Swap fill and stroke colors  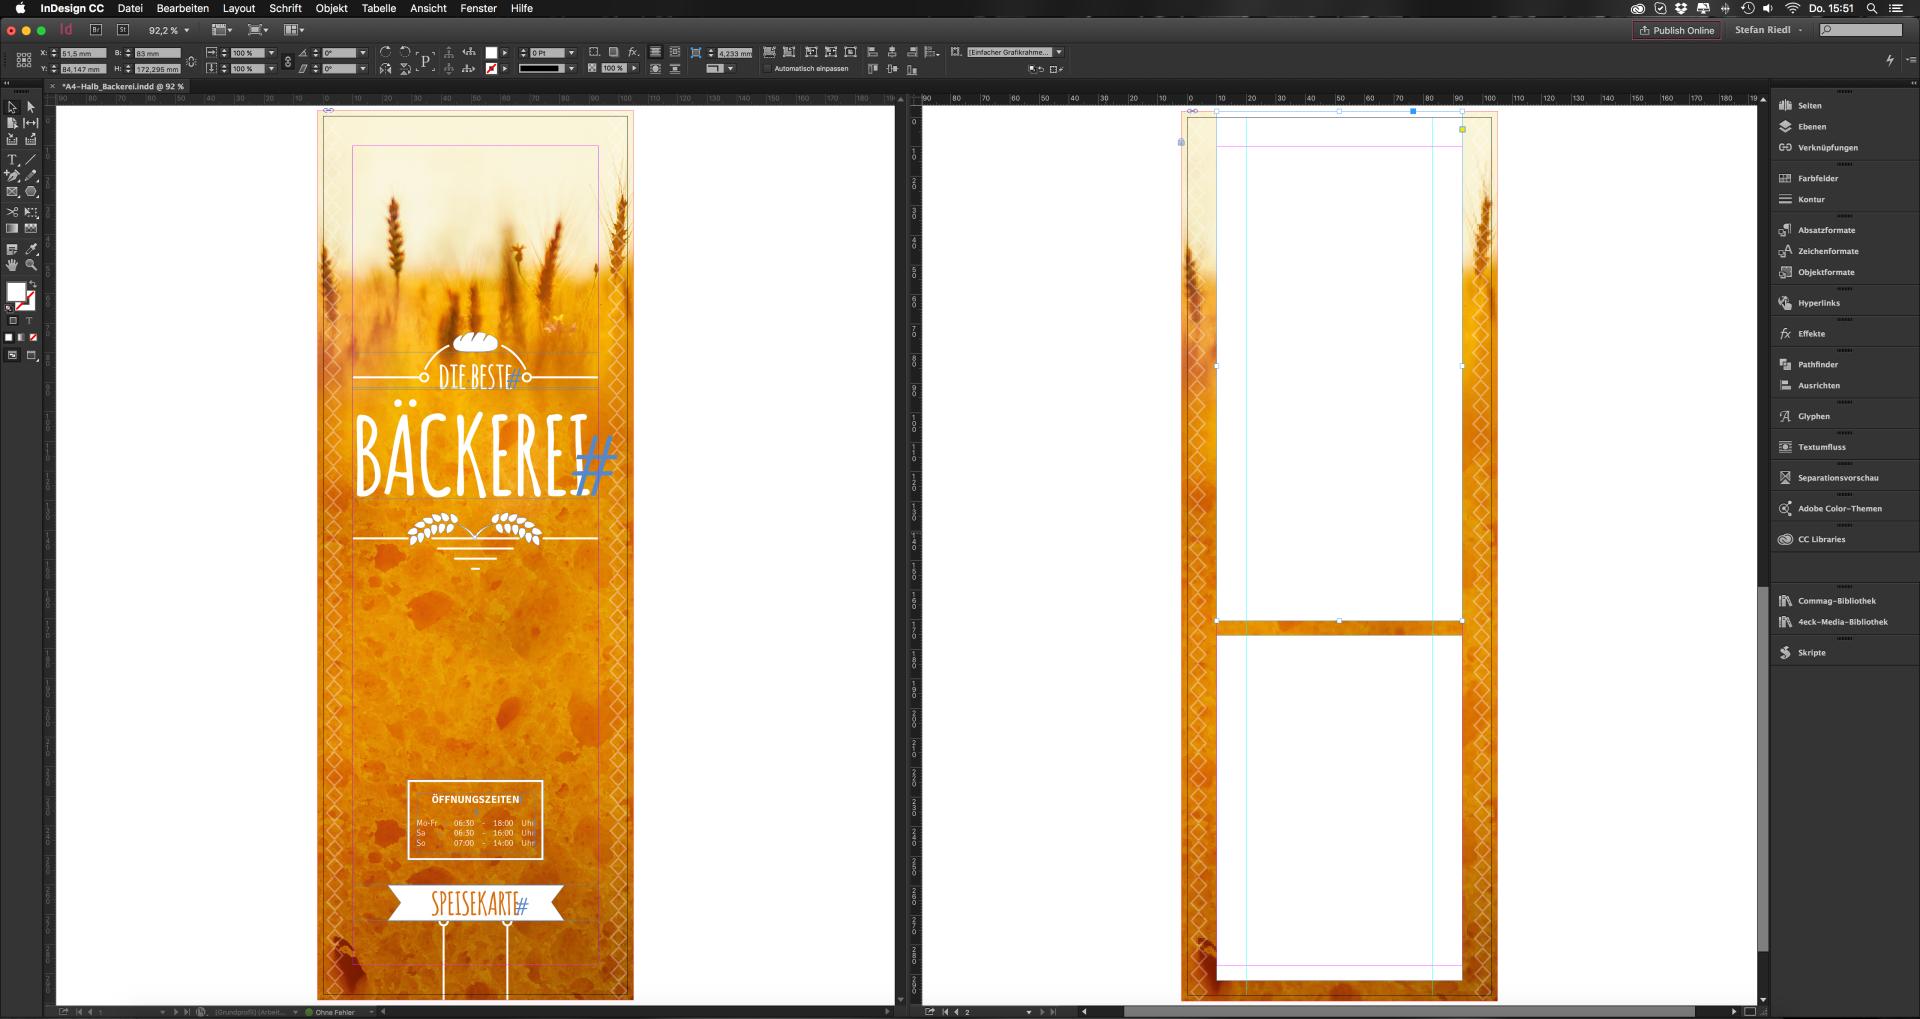click(32, 285)
